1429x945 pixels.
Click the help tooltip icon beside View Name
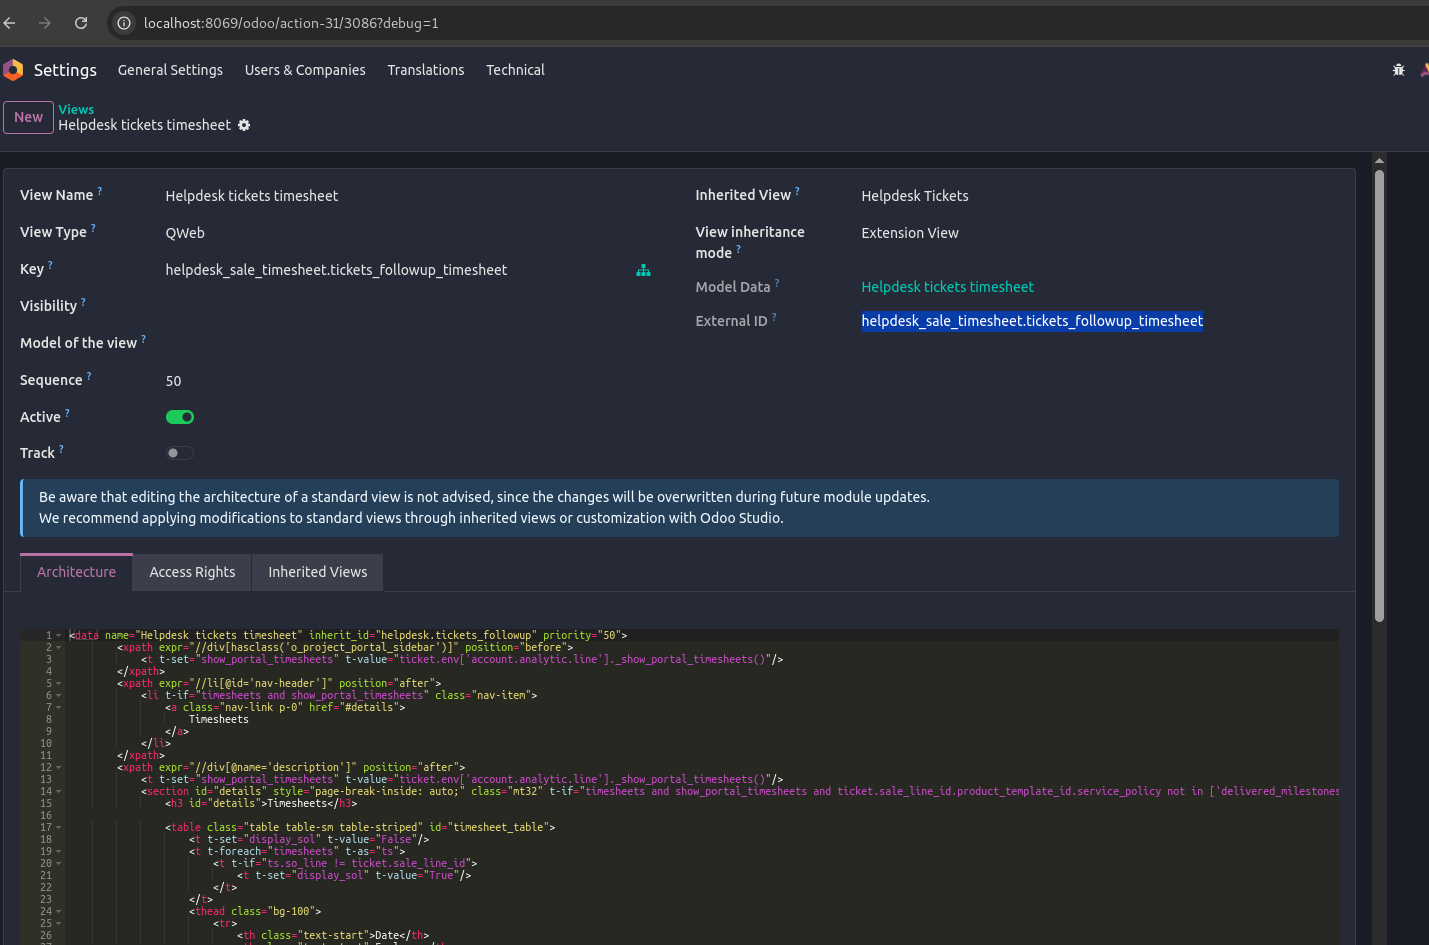click(x=100, y=190)
